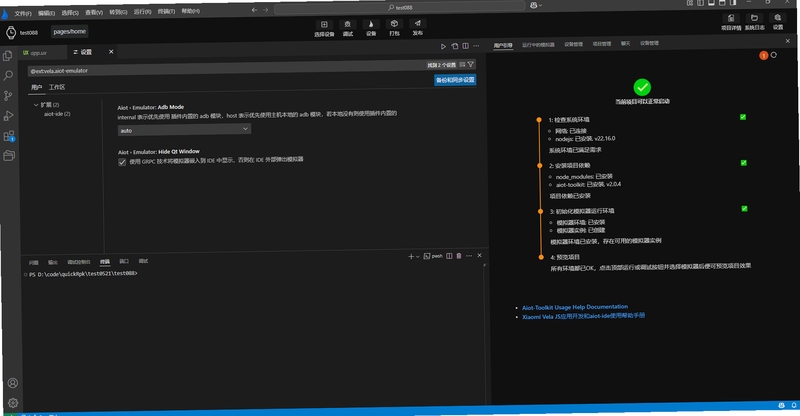Add new terminal with plus icon
The width and height of the screenshot is (800, 416).
coord(411,256)
